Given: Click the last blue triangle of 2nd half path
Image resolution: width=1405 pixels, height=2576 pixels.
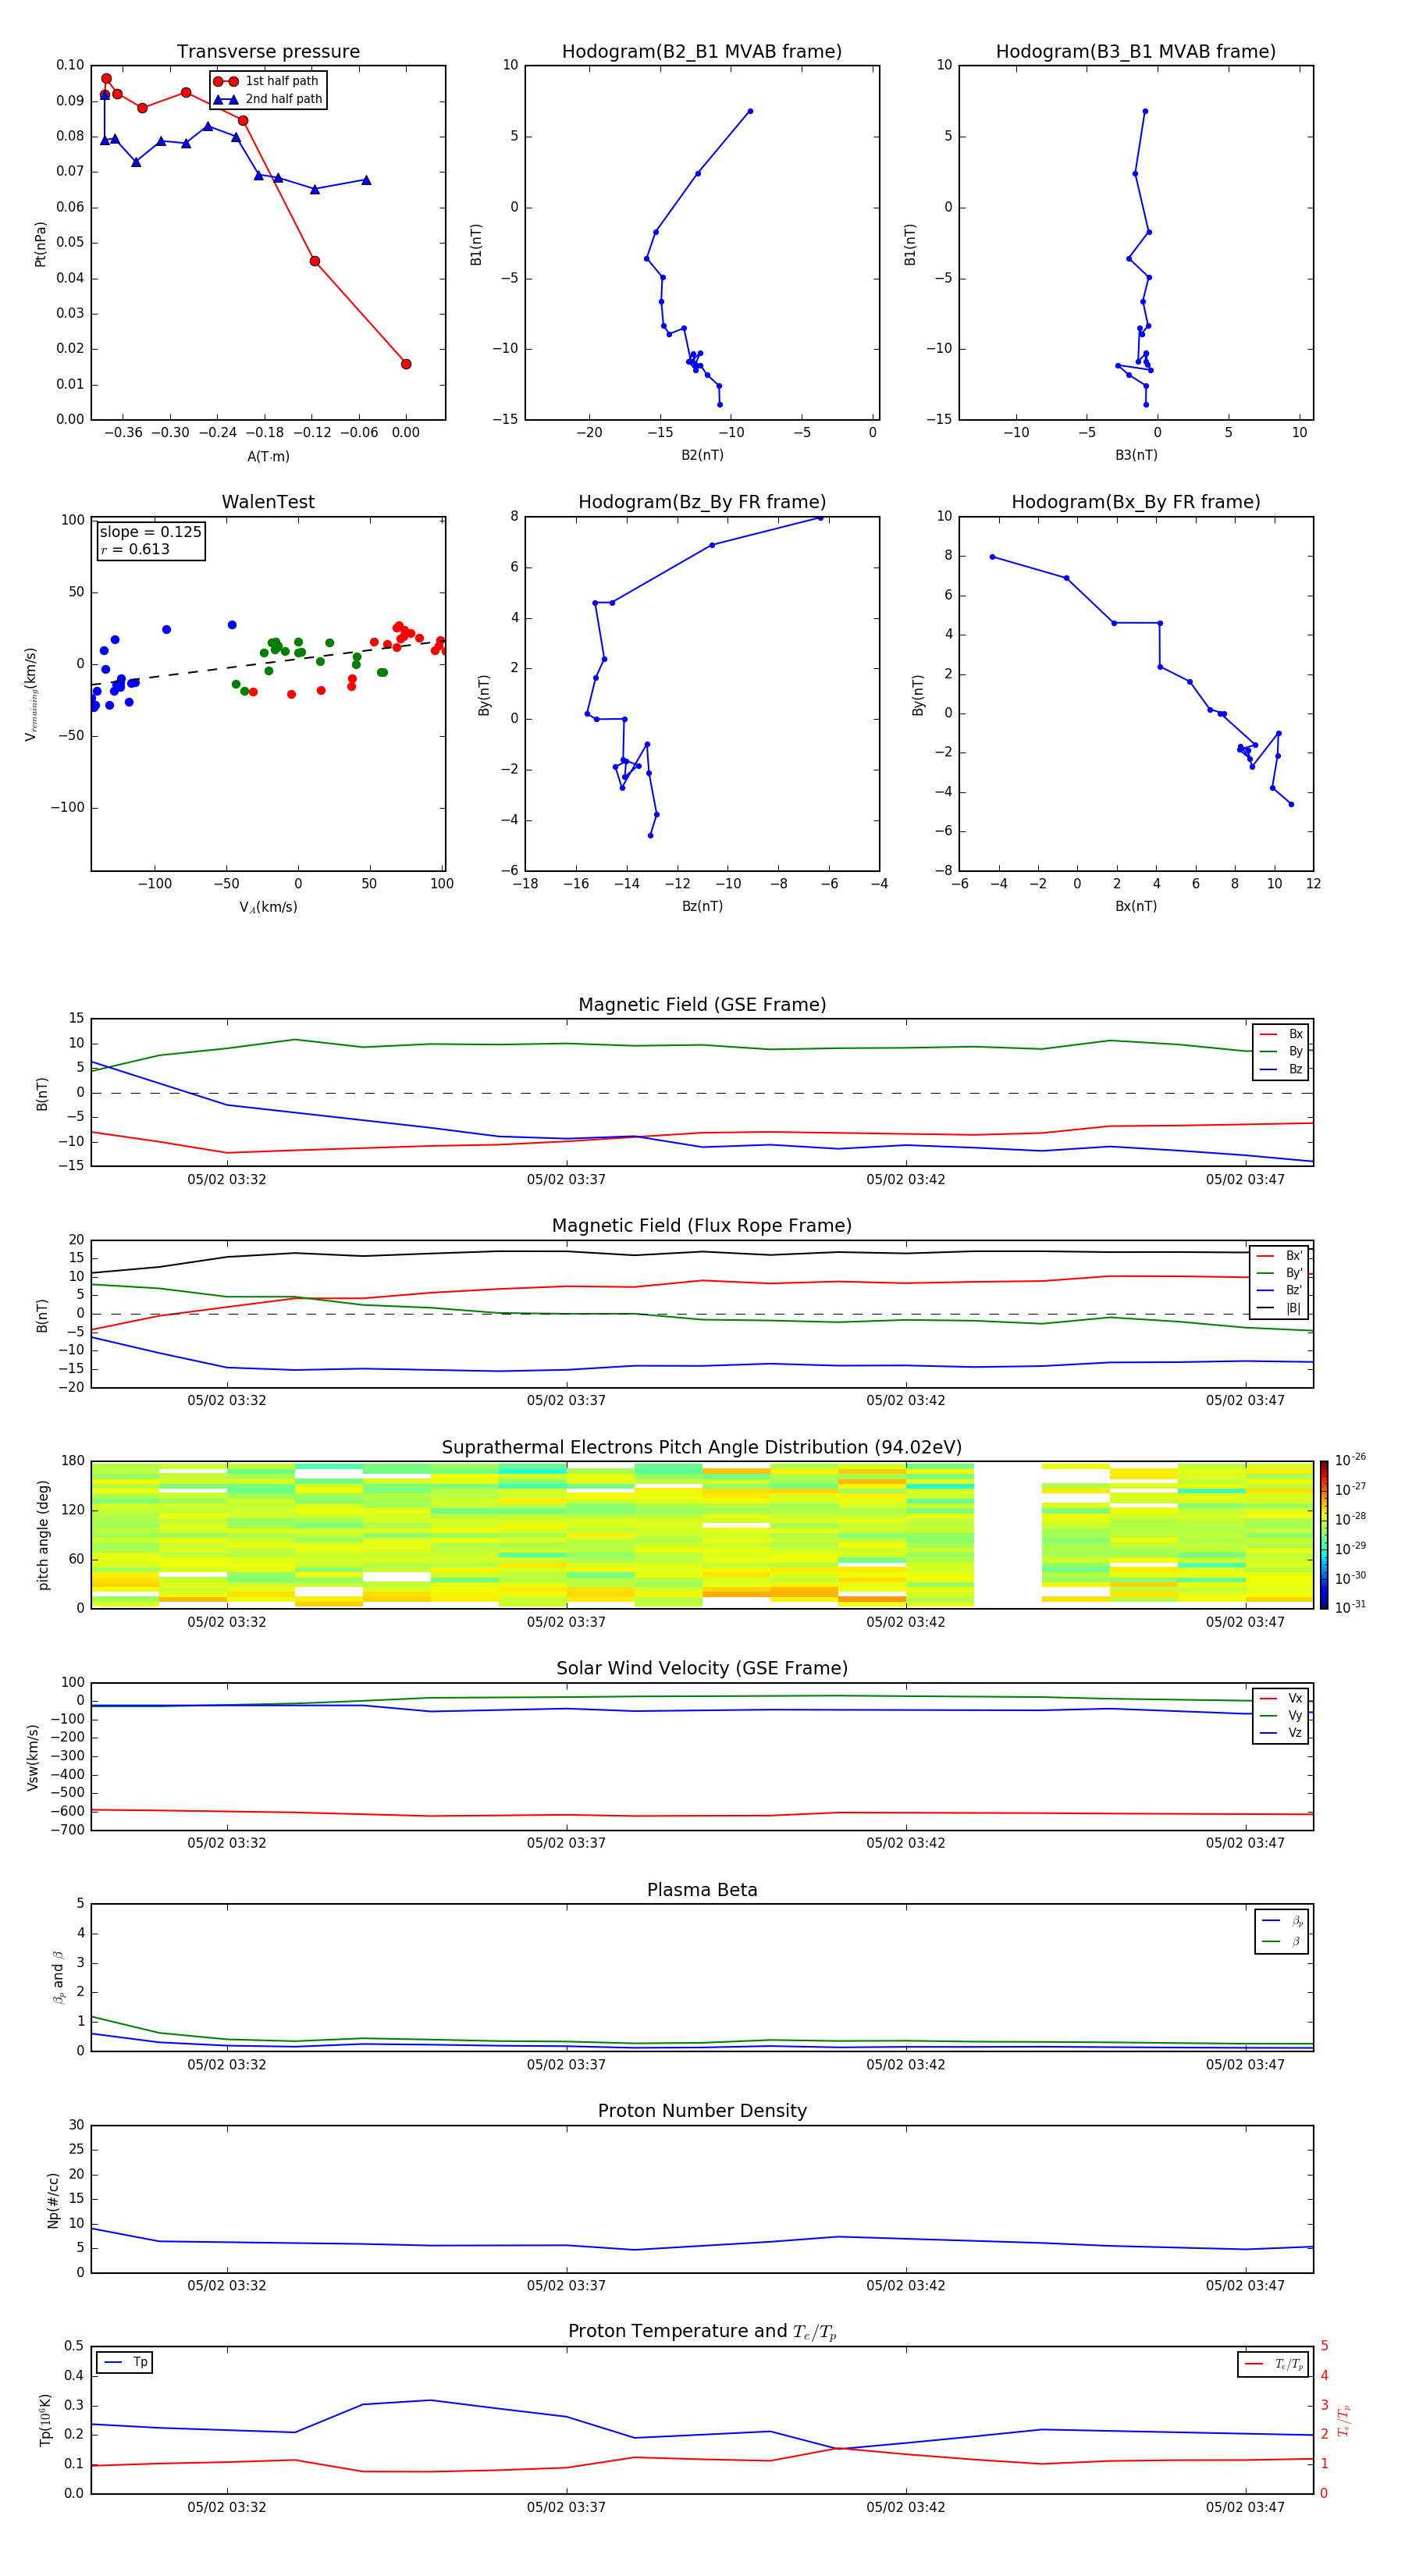Looking at the screenshot, I should (x=366, y=180).
